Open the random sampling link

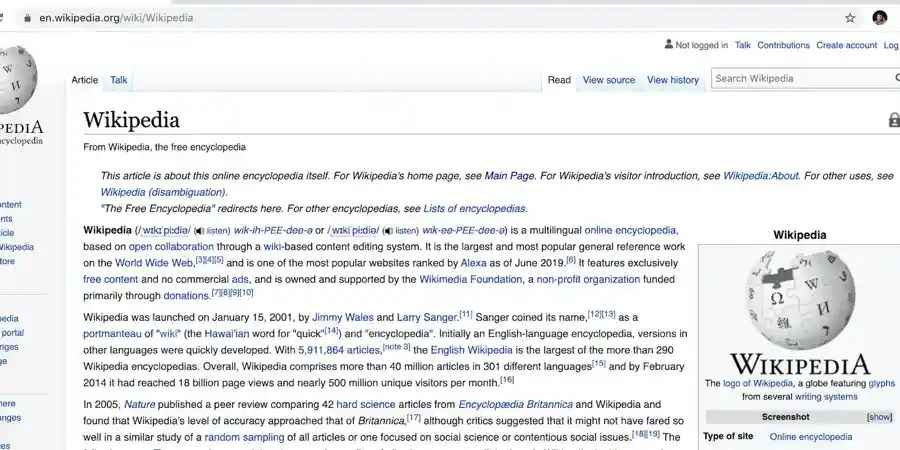click(245, 437)
